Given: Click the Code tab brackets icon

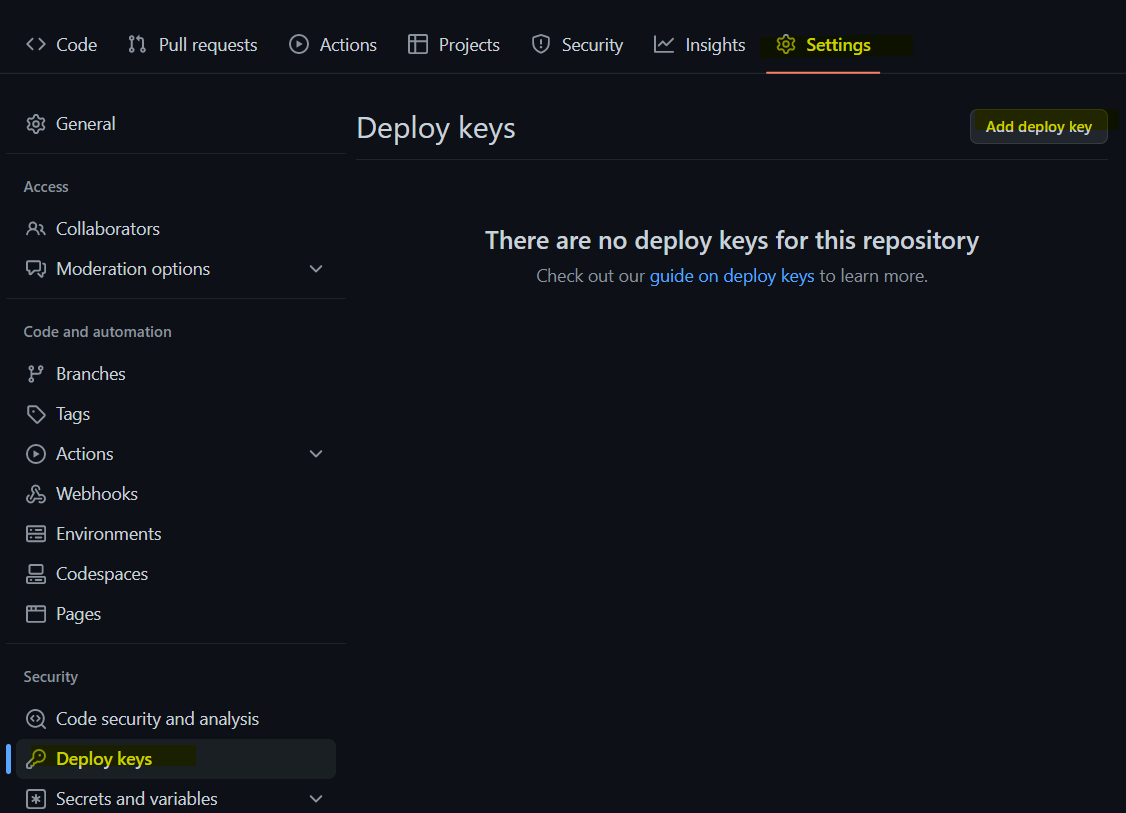Looking at the screenshot, I should [x=36, y=45].
